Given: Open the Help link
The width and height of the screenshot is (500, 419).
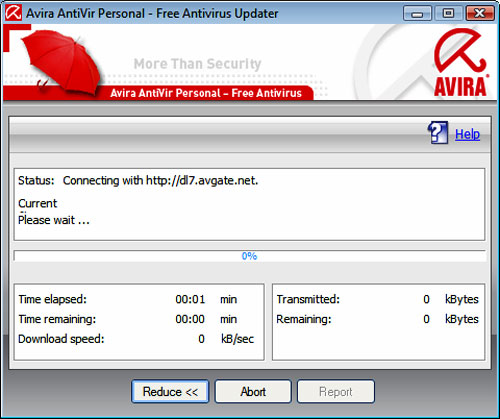Looking at the screenshot, I should [467, 134].
